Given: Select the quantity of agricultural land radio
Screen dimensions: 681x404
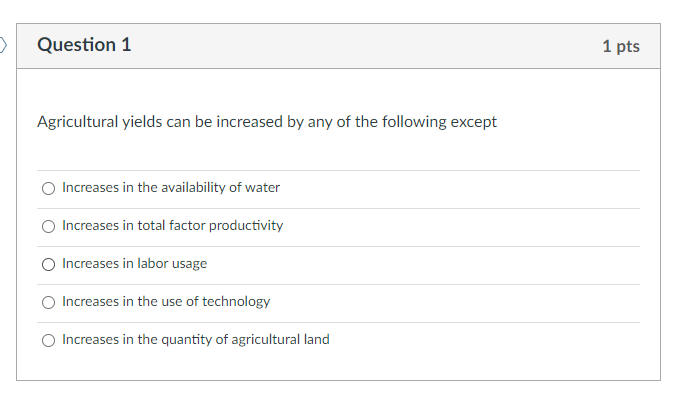Looking at the screenshot, I should coord(48,340).
